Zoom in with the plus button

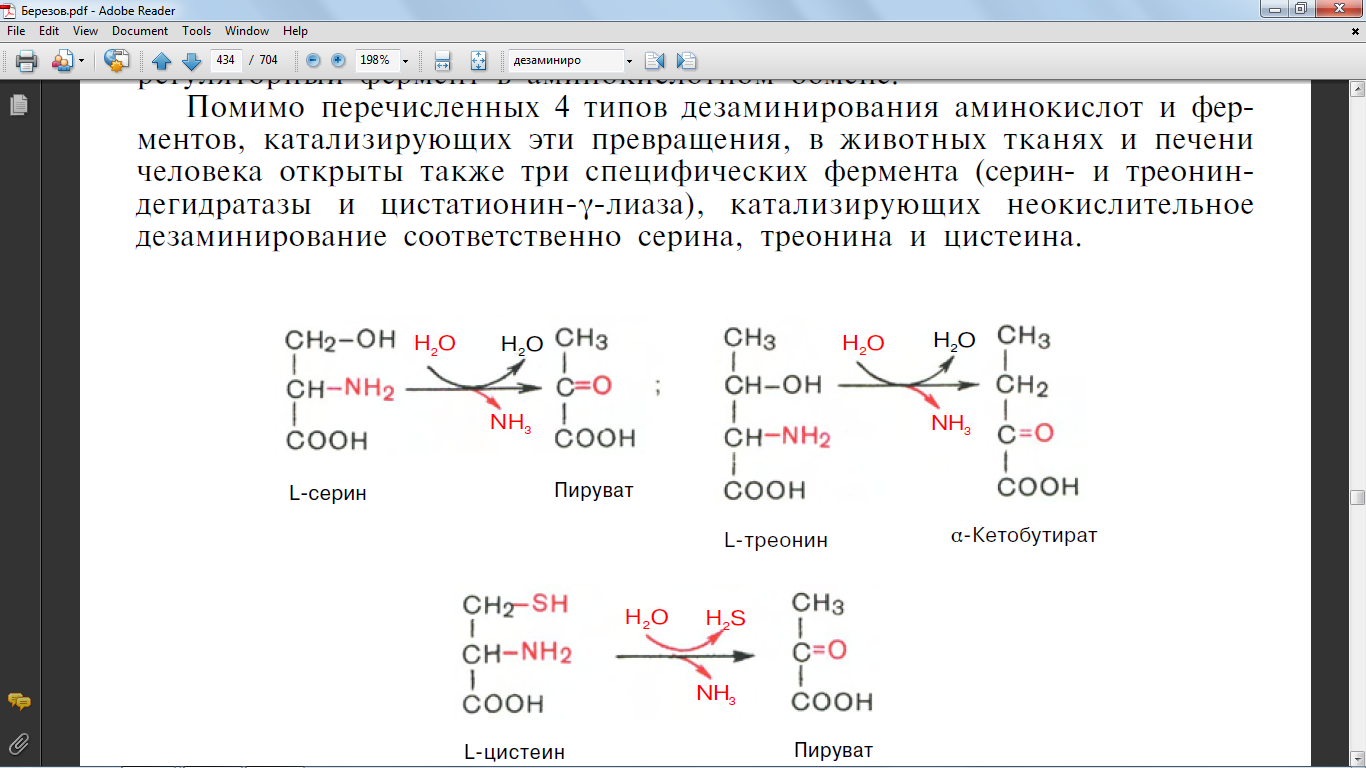[x=338, y=60]
